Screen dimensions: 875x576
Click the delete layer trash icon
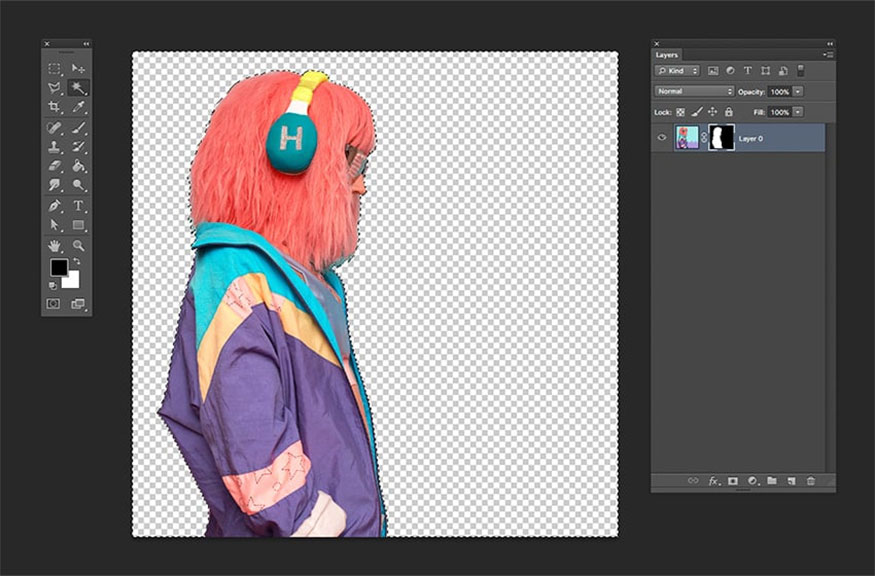[x=810, y=481]
